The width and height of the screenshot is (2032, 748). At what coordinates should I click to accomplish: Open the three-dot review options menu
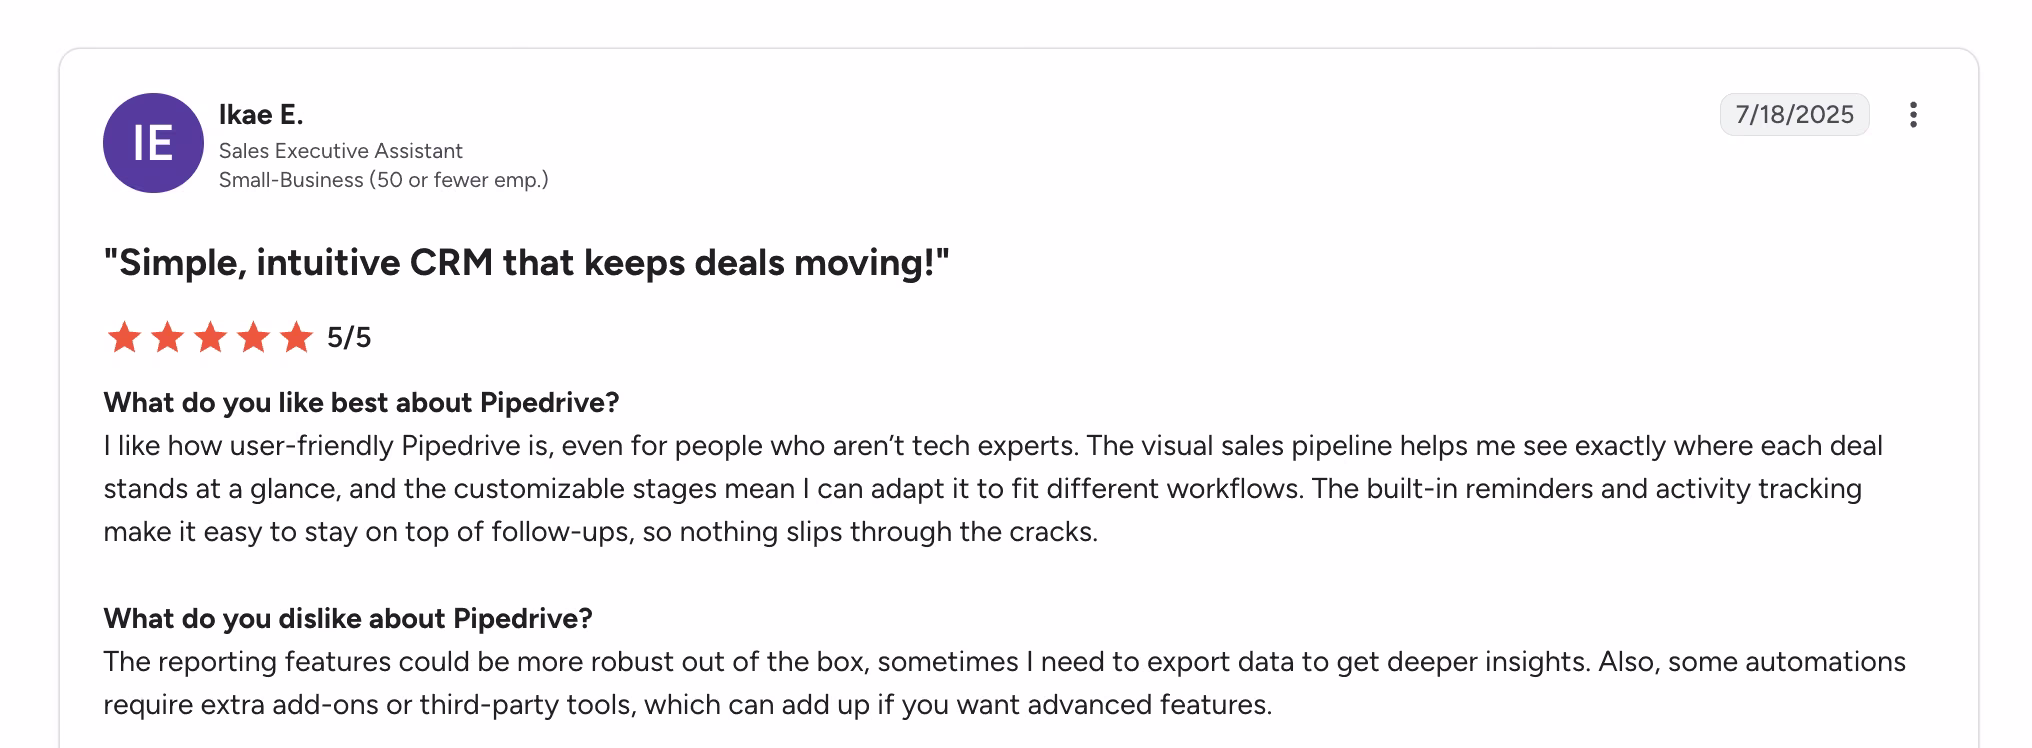point(1912,115)
